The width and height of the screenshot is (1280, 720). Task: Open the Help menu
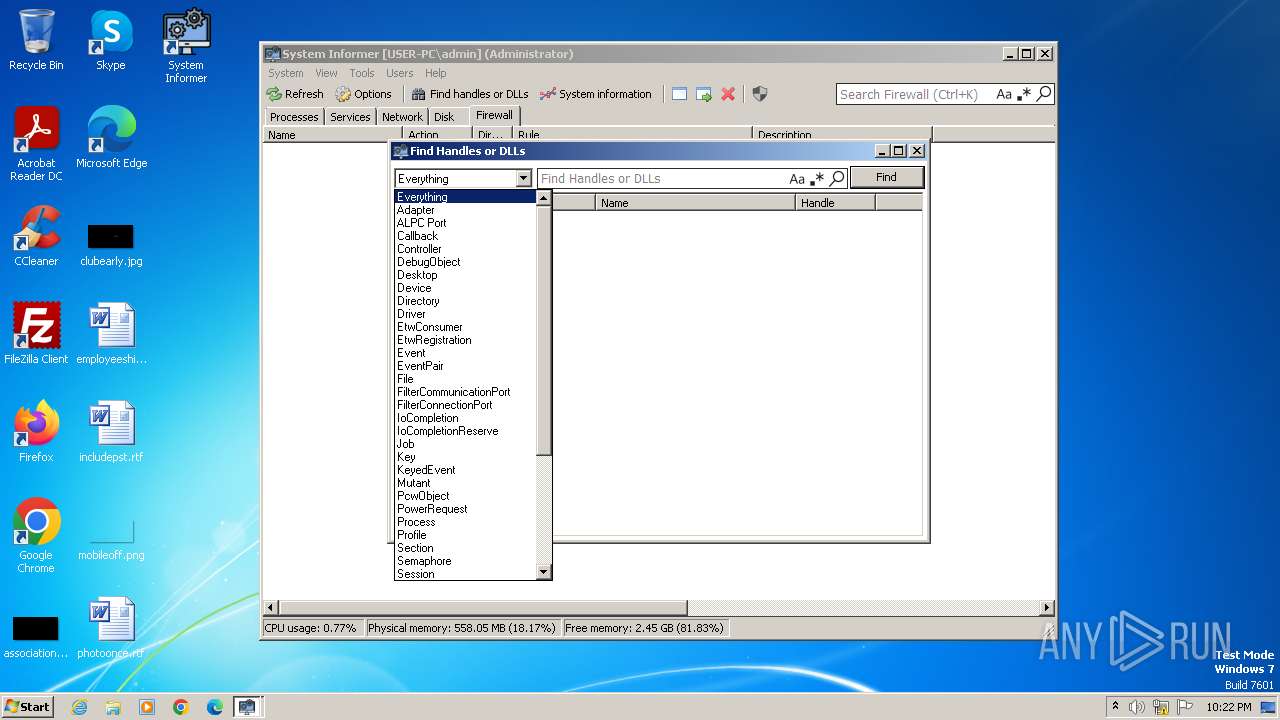pyautogui.click(x=435, y=73)
